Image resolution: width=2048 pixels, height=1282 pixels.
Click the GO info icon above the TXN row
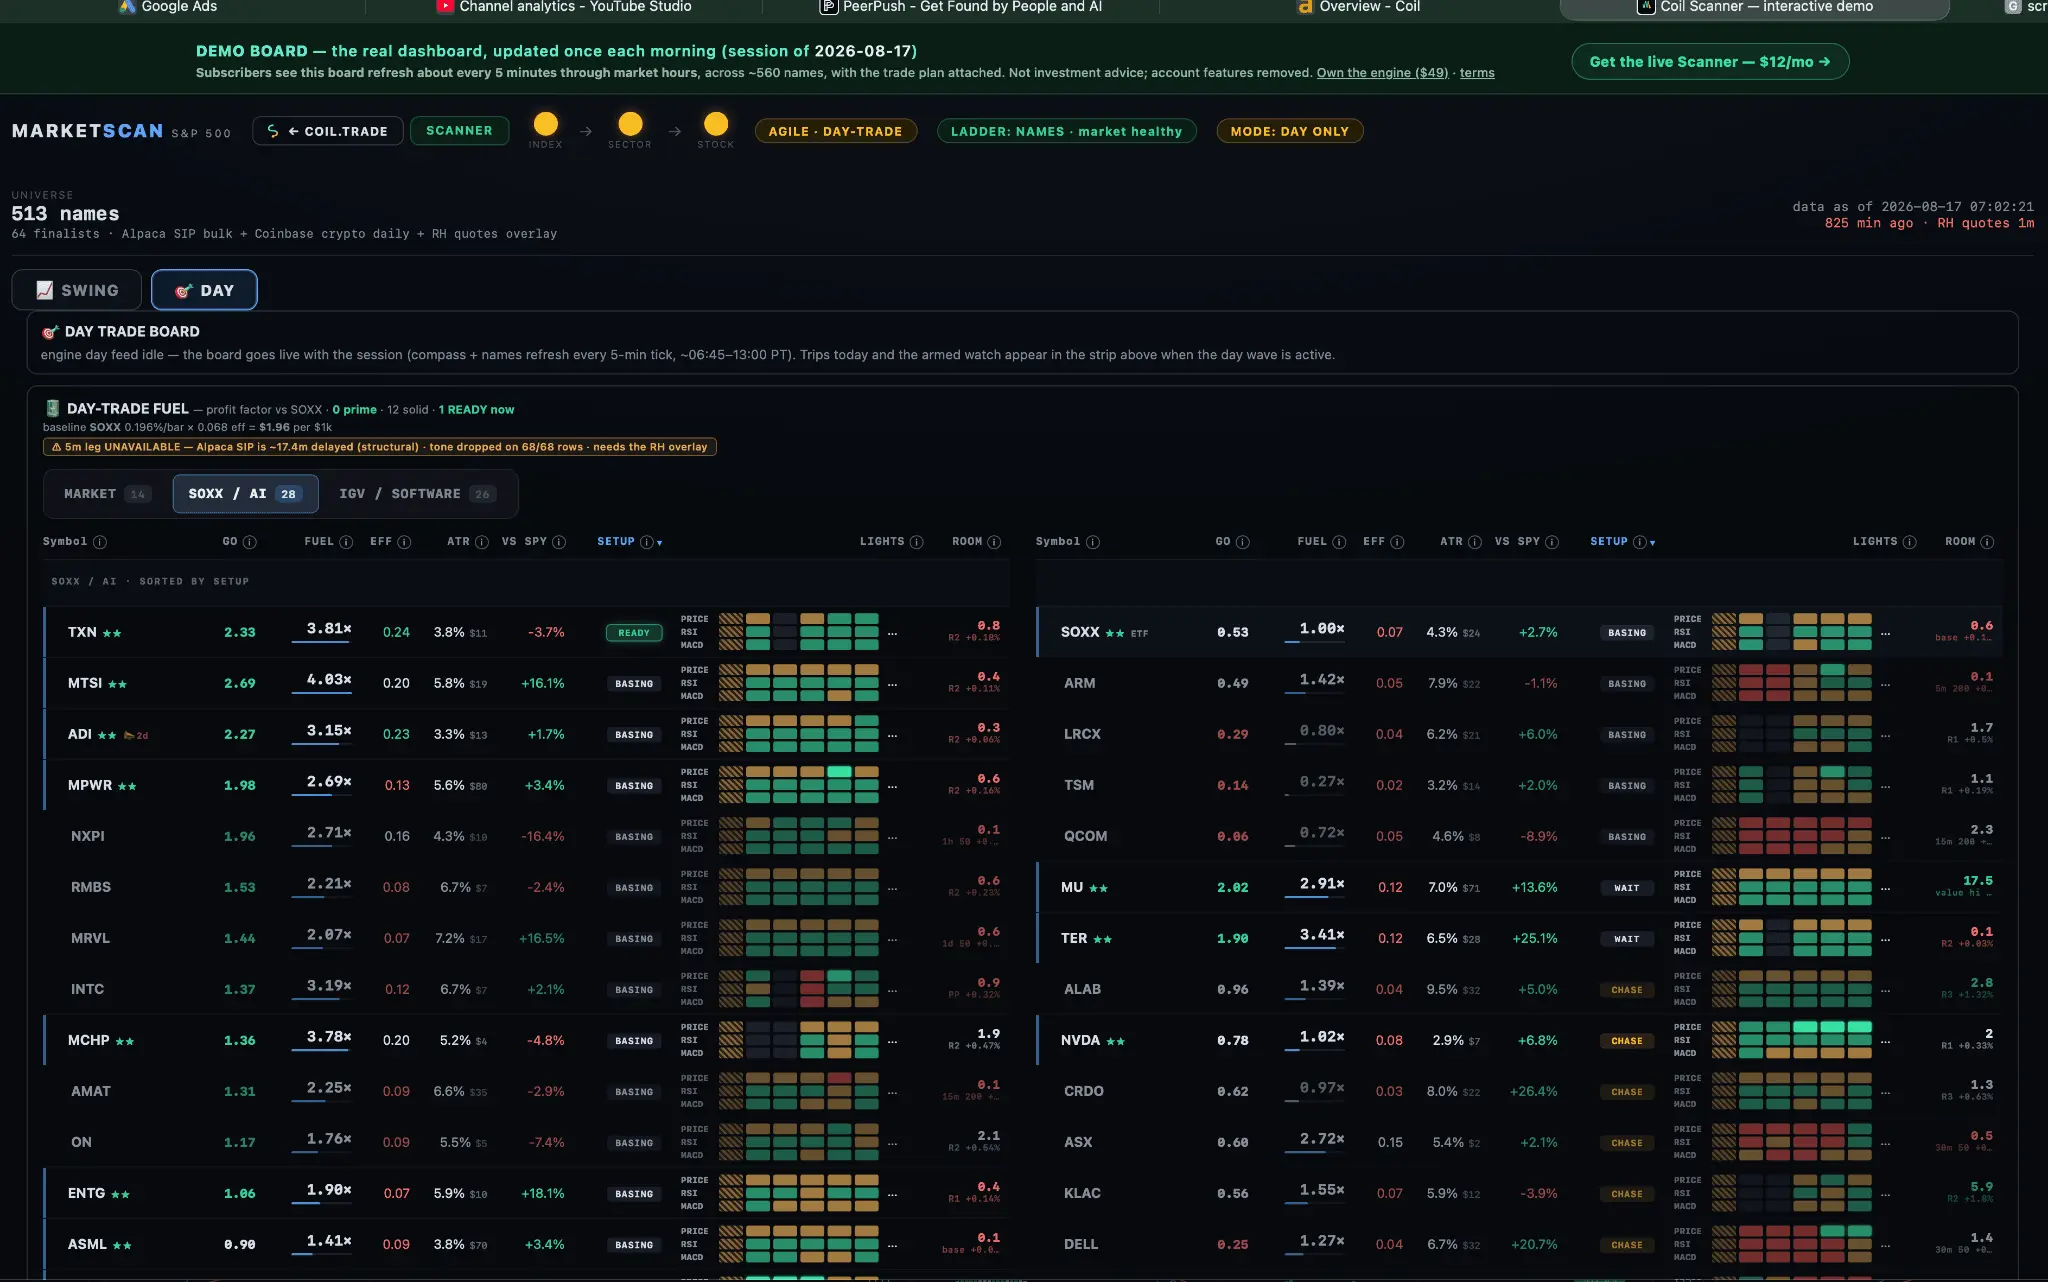250,542
